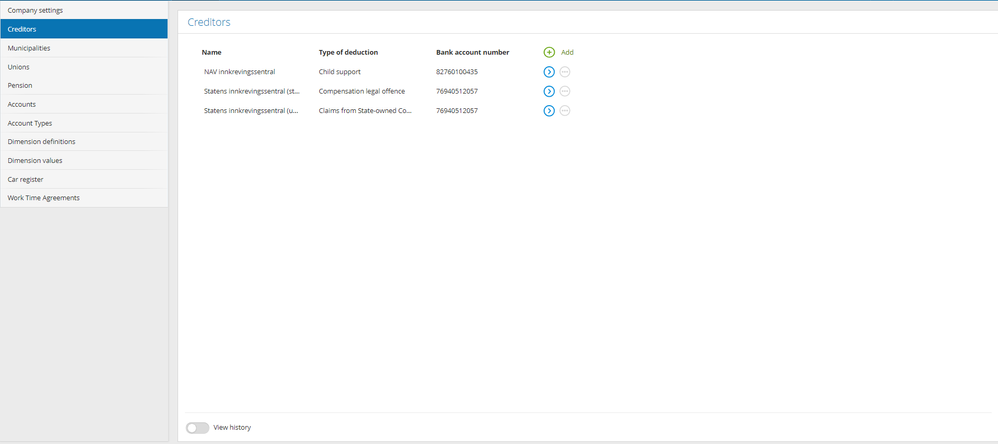Go to Unions section
This screenshot has width=998, height=444.
click(x=84, y=67)
